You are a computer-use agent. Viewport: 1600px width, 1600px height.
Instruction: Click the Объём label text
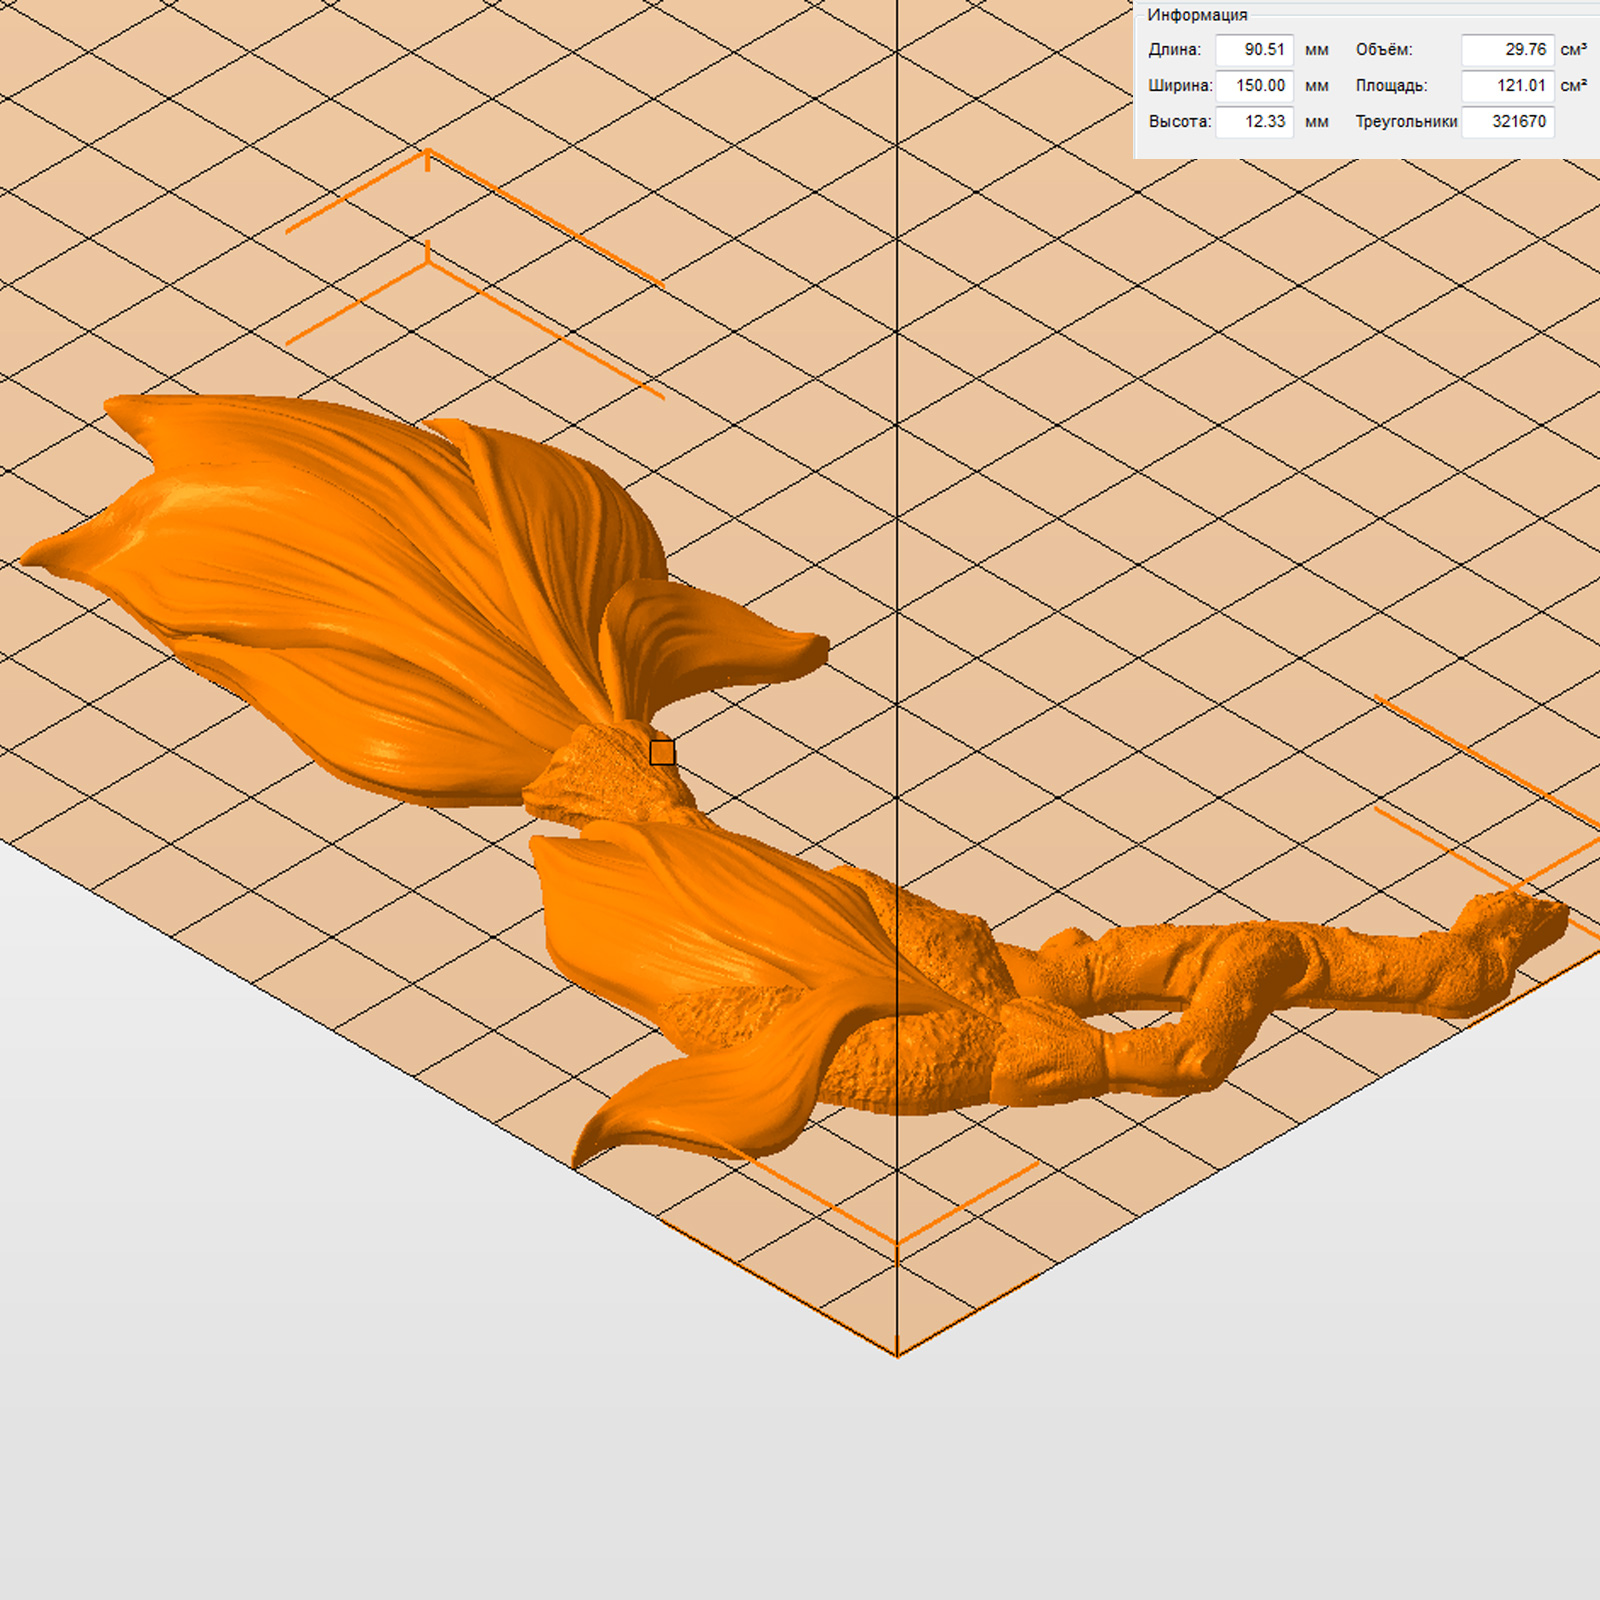1384,50
